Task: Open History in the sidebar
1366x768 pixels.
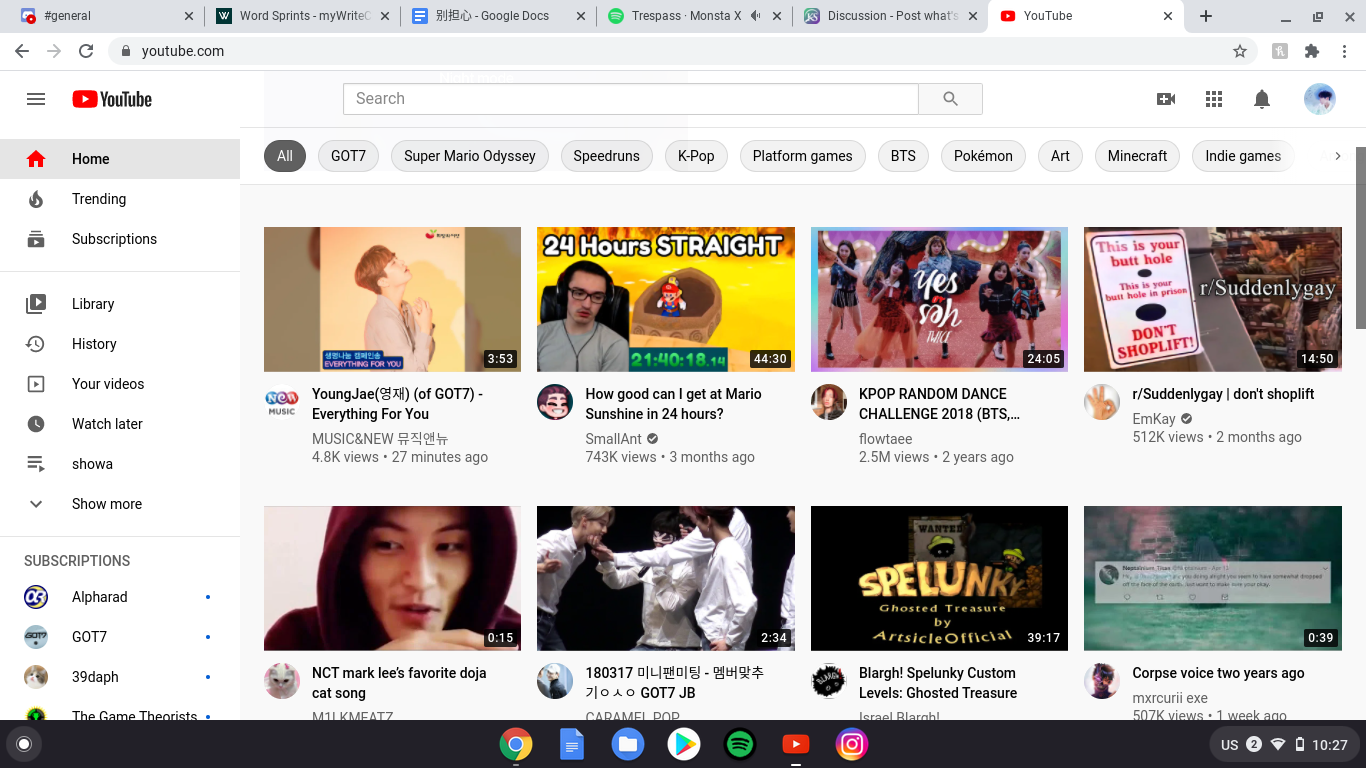Action: [120, 344]
